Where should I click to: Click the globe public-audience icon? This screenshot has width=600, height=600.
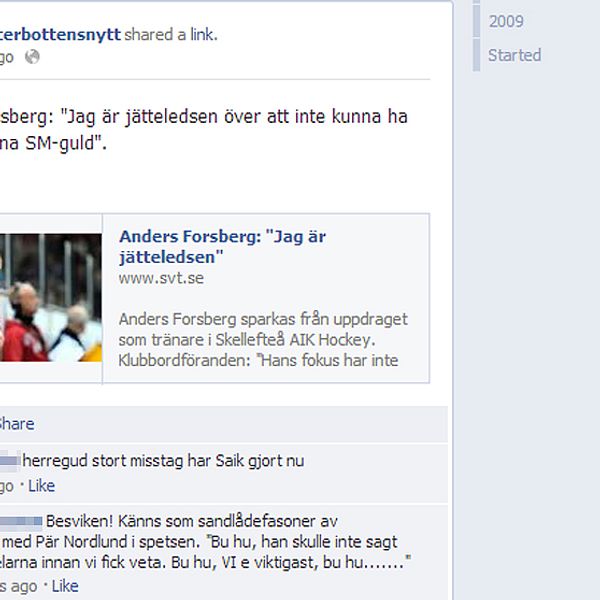coord(32,57)
